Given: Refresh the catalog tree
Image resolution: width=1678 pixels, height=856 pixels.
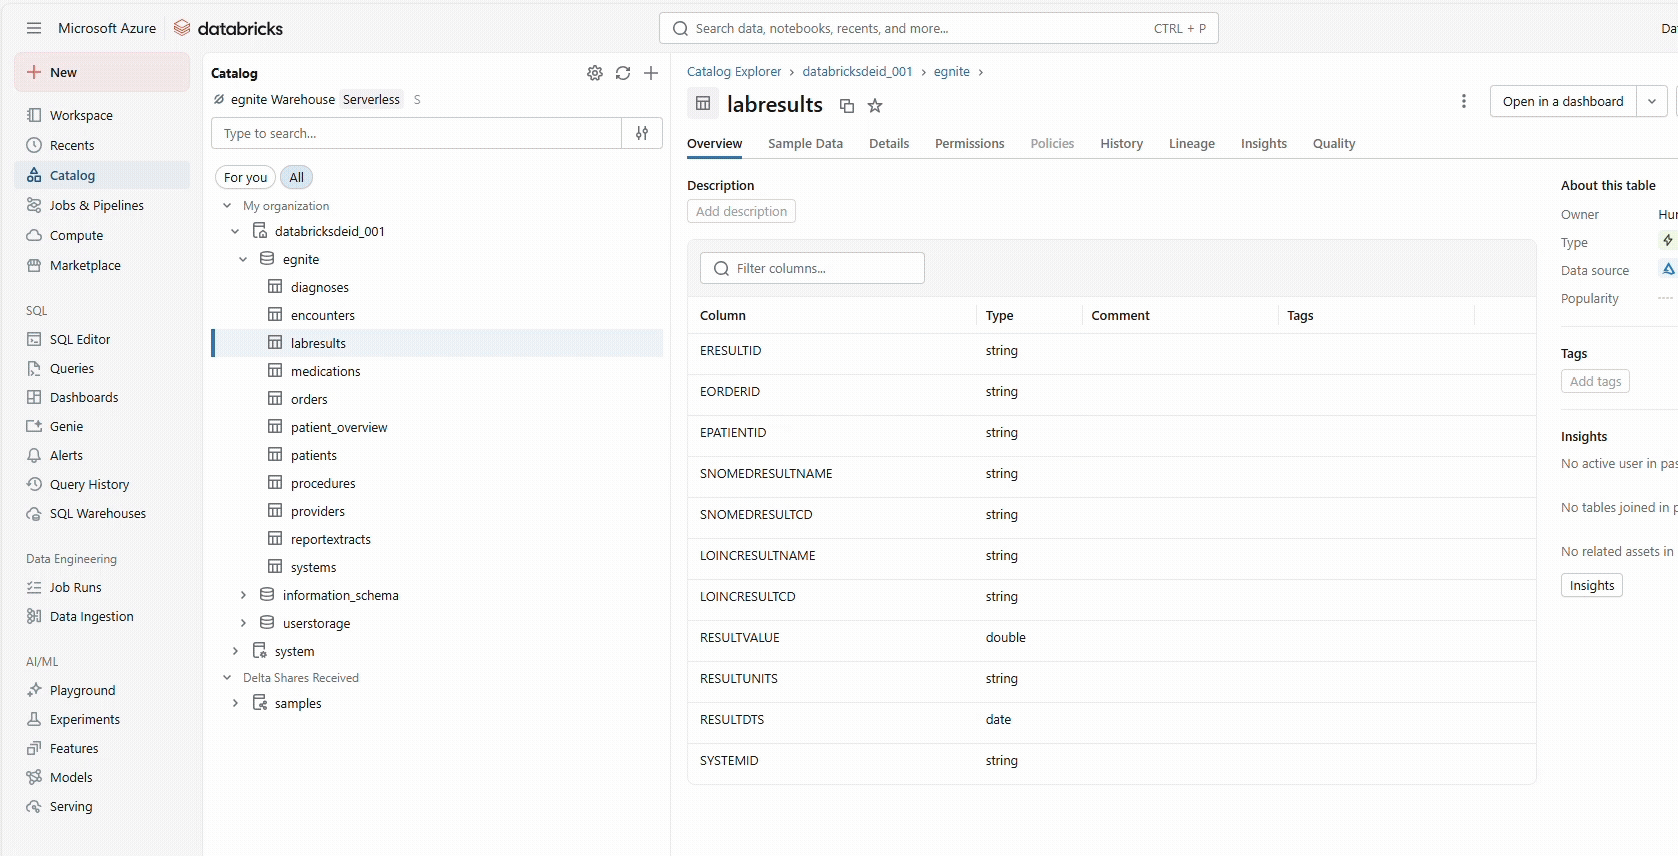Looking at the screenshot, I should 623,73.
